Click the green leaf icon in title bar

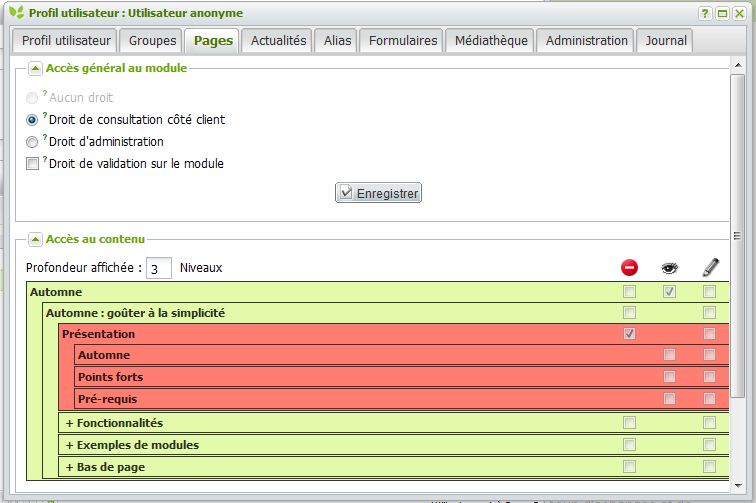click(x=16, y=13)
